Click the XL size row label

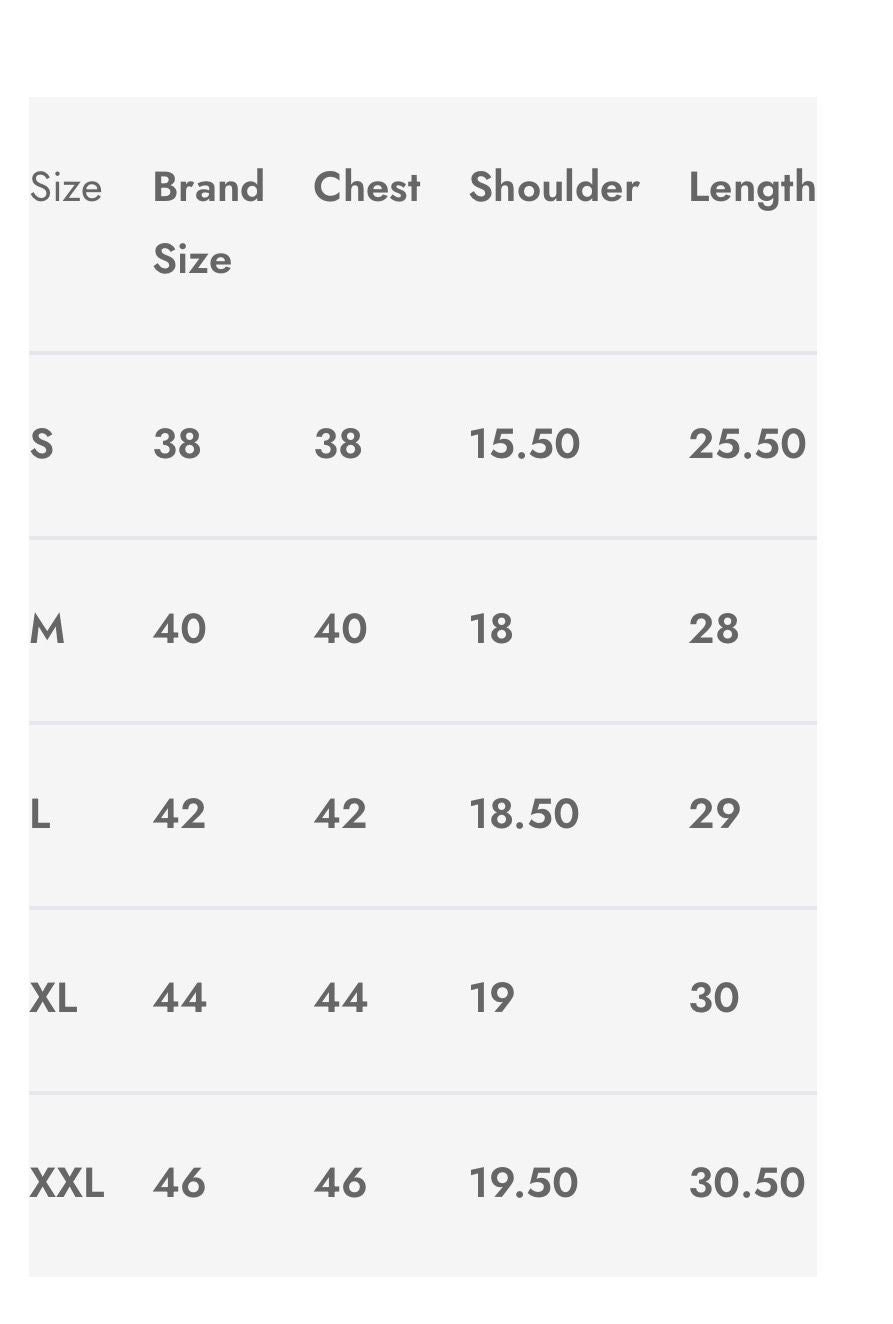(x=53, y=998)
